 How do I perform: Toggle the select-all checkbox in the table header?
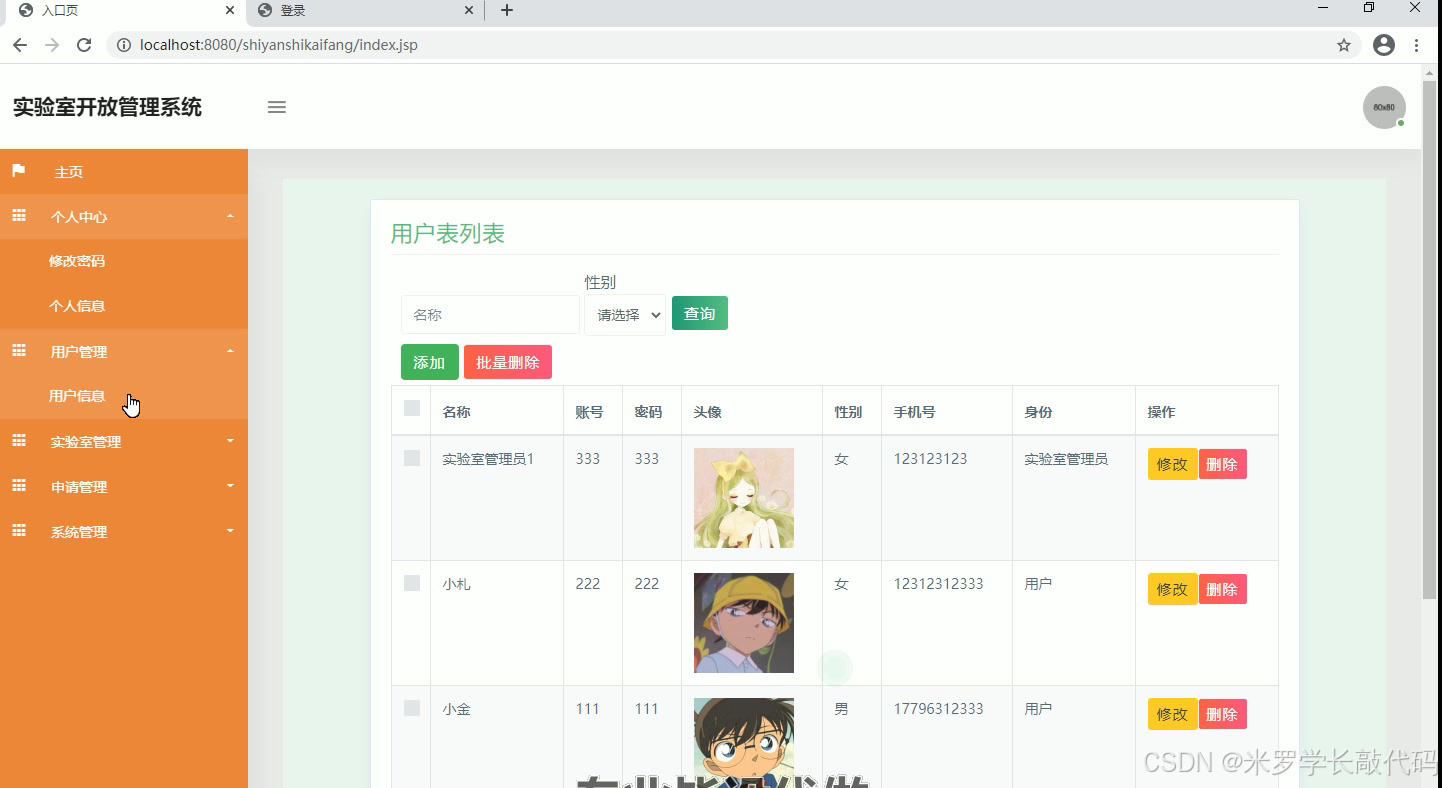[x=411, y=402]
